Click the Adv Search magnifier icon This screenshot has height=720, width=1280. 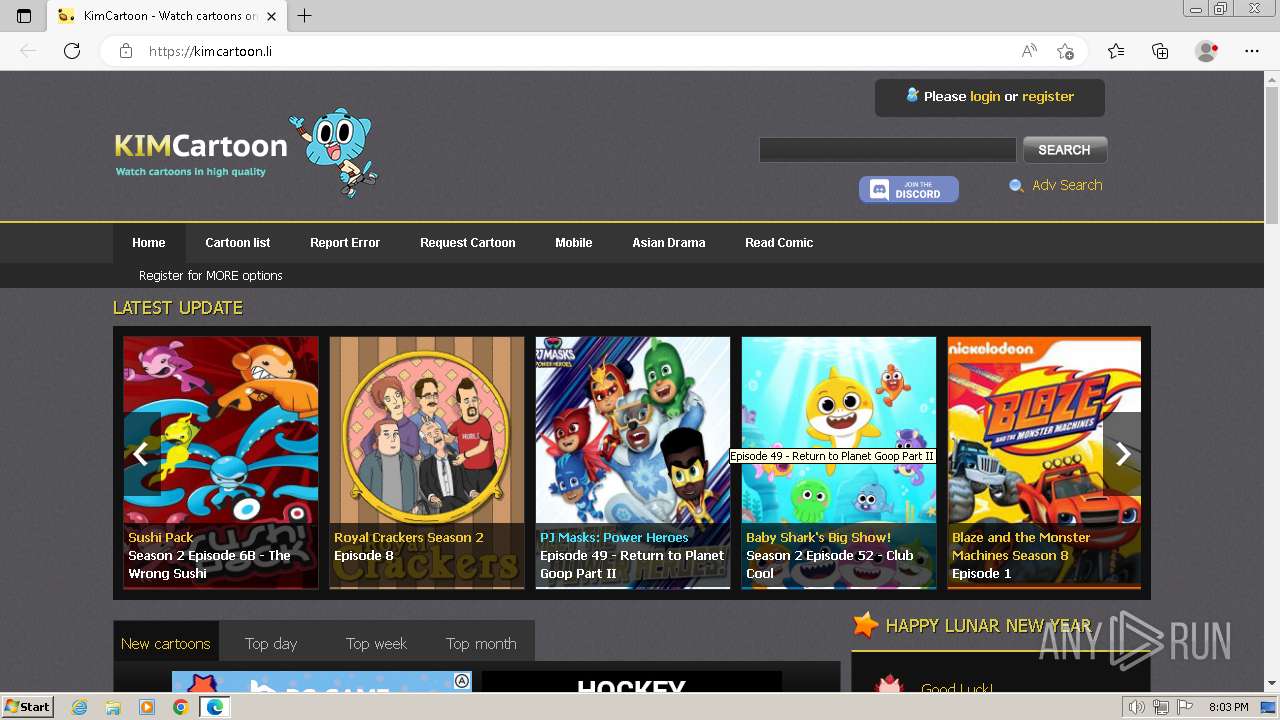tap(1016, 186)
